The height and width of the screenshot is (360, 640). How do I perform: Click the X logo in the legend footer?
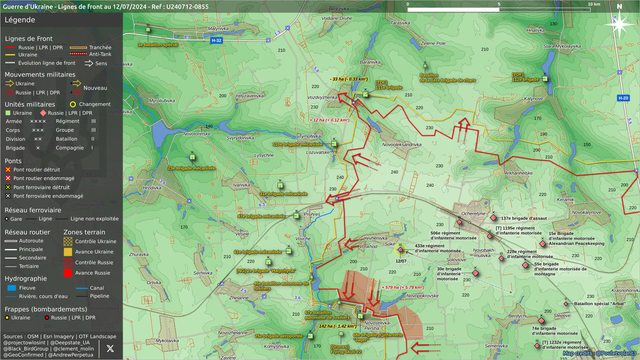click(110, 349)
